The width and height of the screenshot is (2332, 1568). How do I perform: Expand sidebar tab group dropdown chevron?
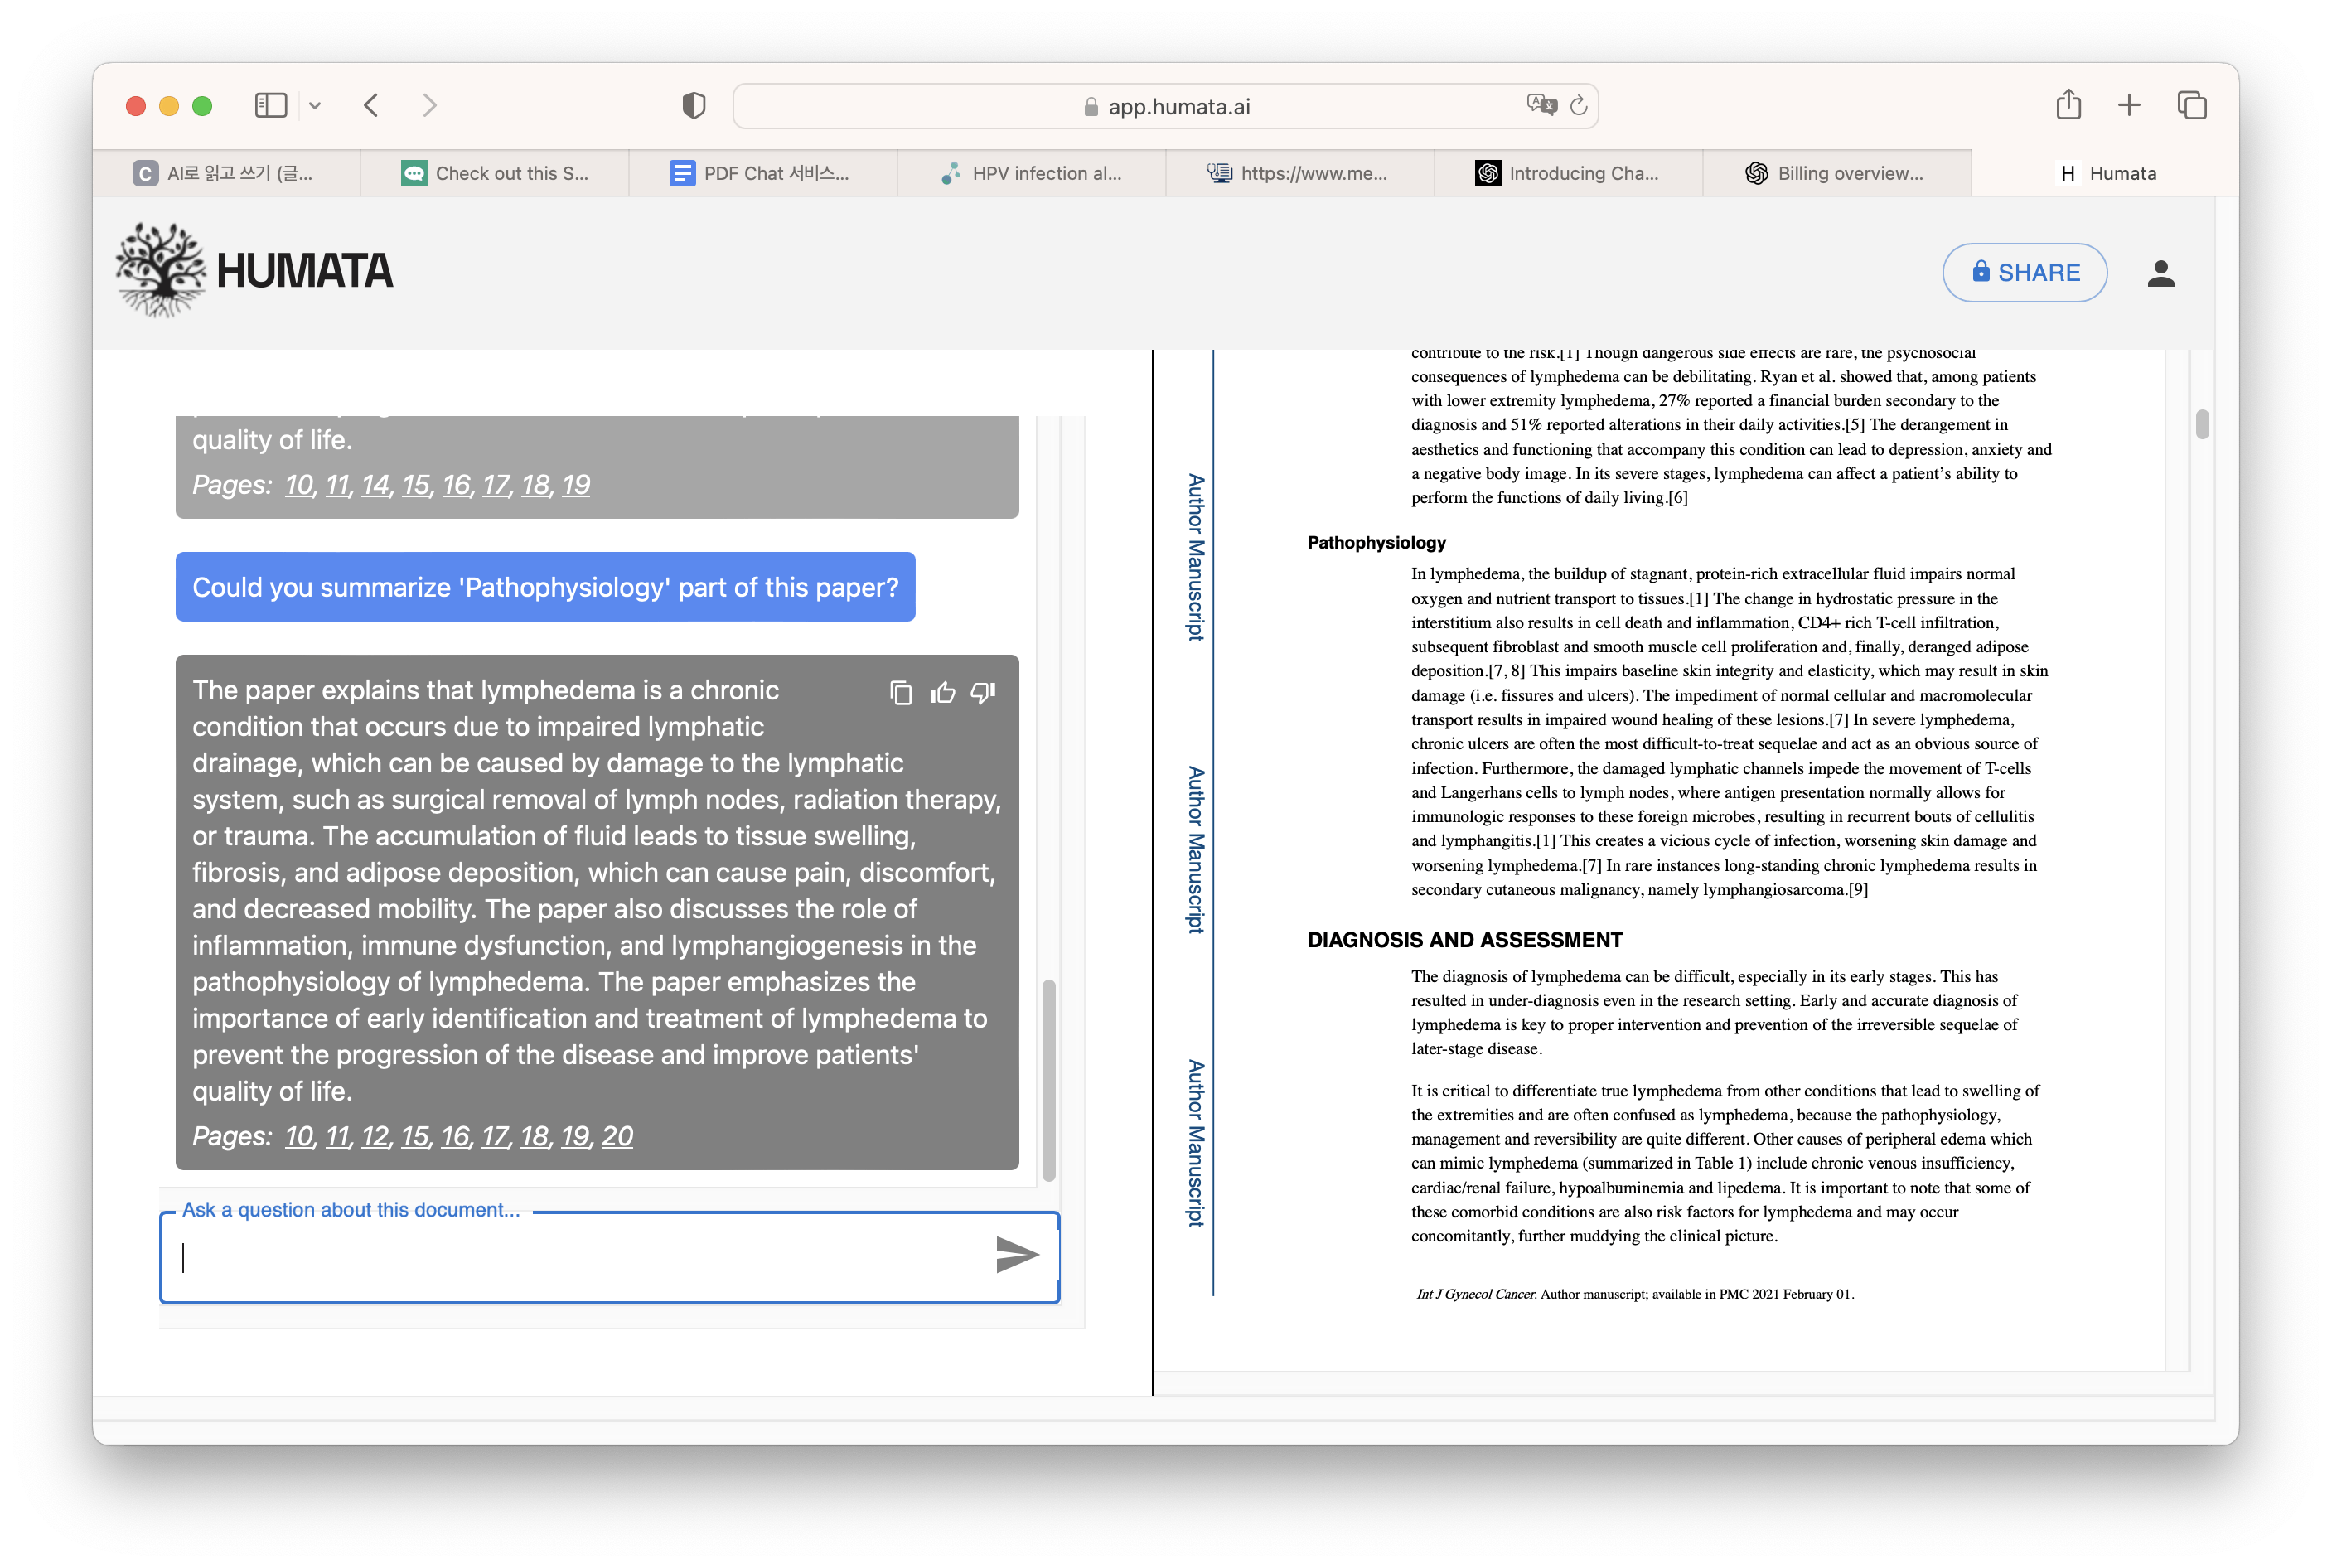coord(315,106)
